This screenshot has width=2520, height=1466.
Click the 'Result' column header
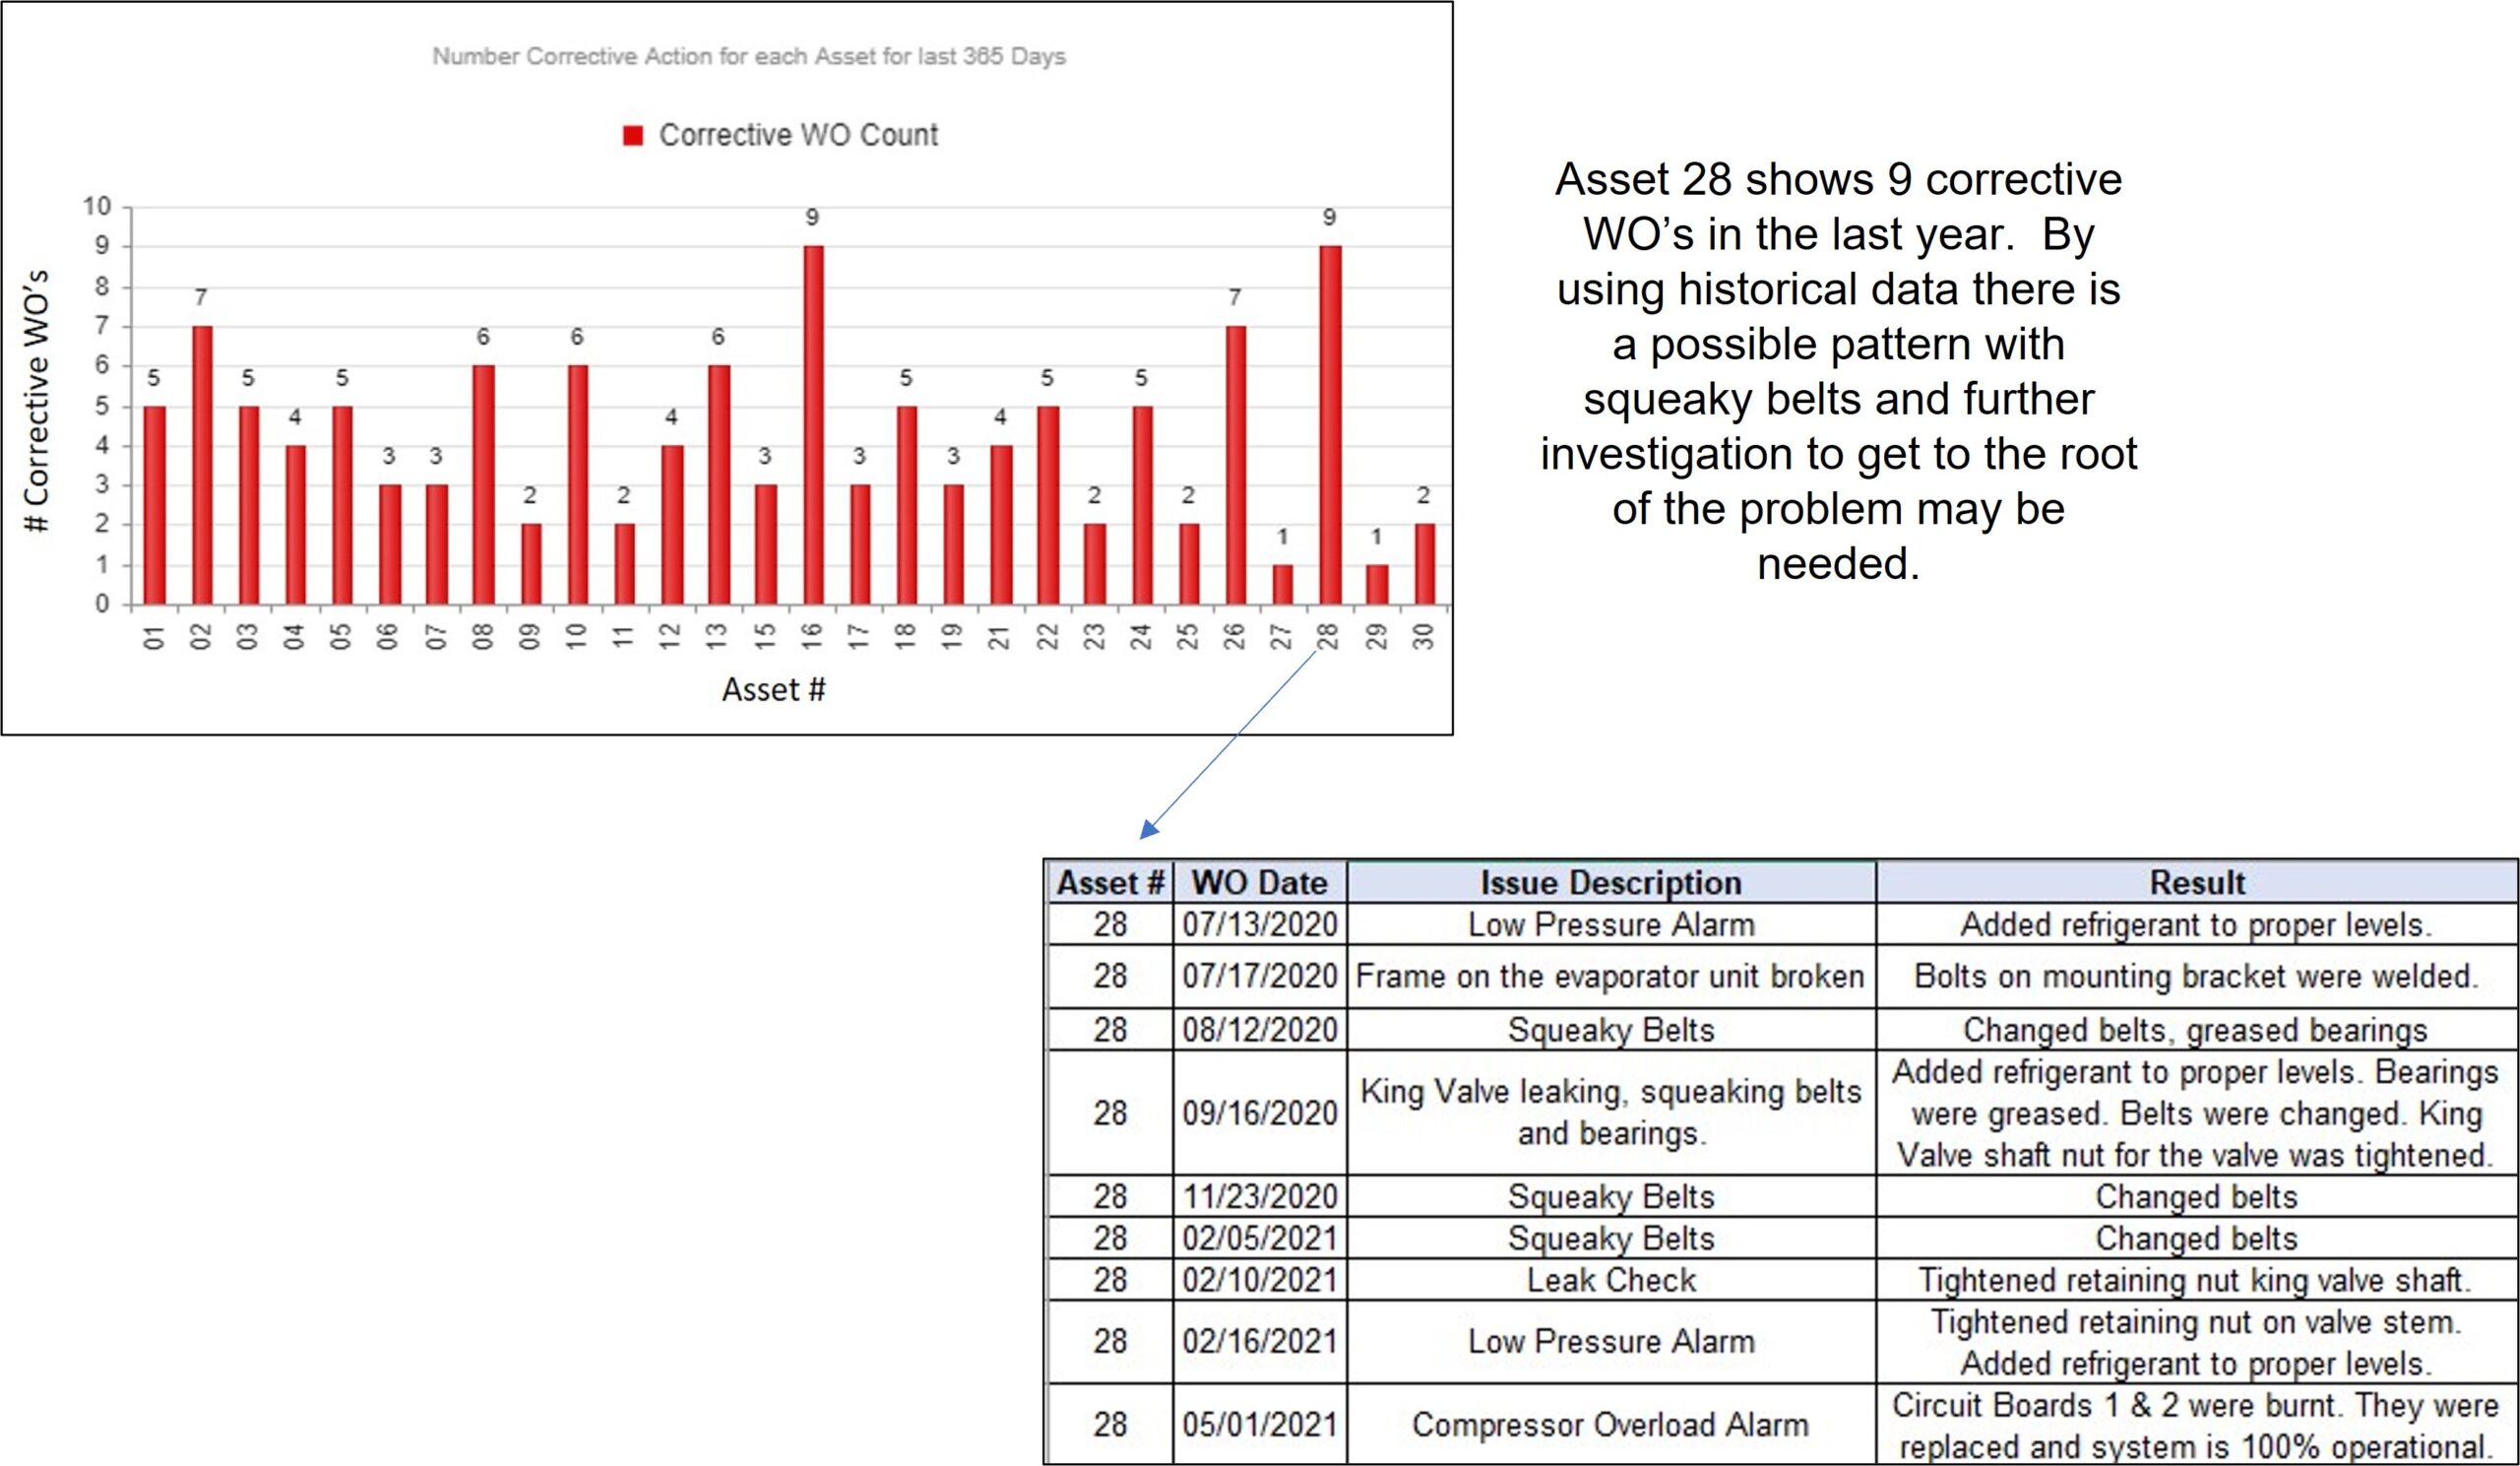[x=2197, y=883]
